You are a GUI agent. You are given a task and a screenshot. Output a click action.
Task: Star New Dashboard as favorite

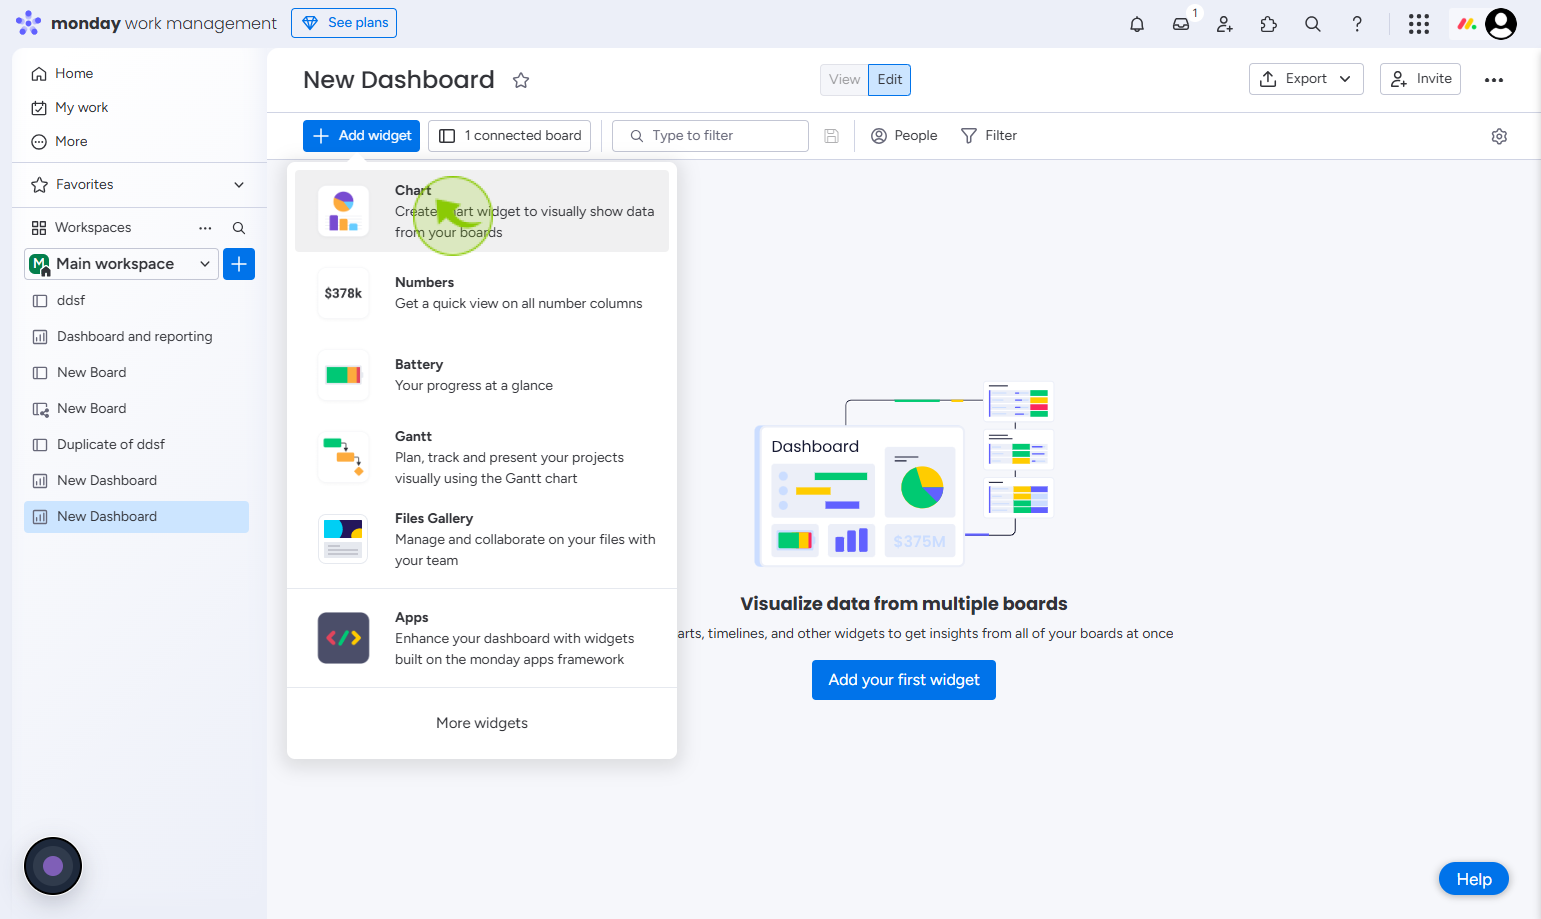pyautogui.click(x=521, y=80)
